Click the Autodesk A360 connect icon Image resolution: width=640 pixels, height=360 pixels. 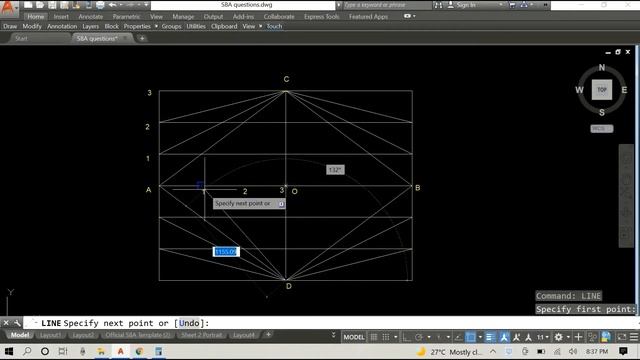click(x=524, y=5)
